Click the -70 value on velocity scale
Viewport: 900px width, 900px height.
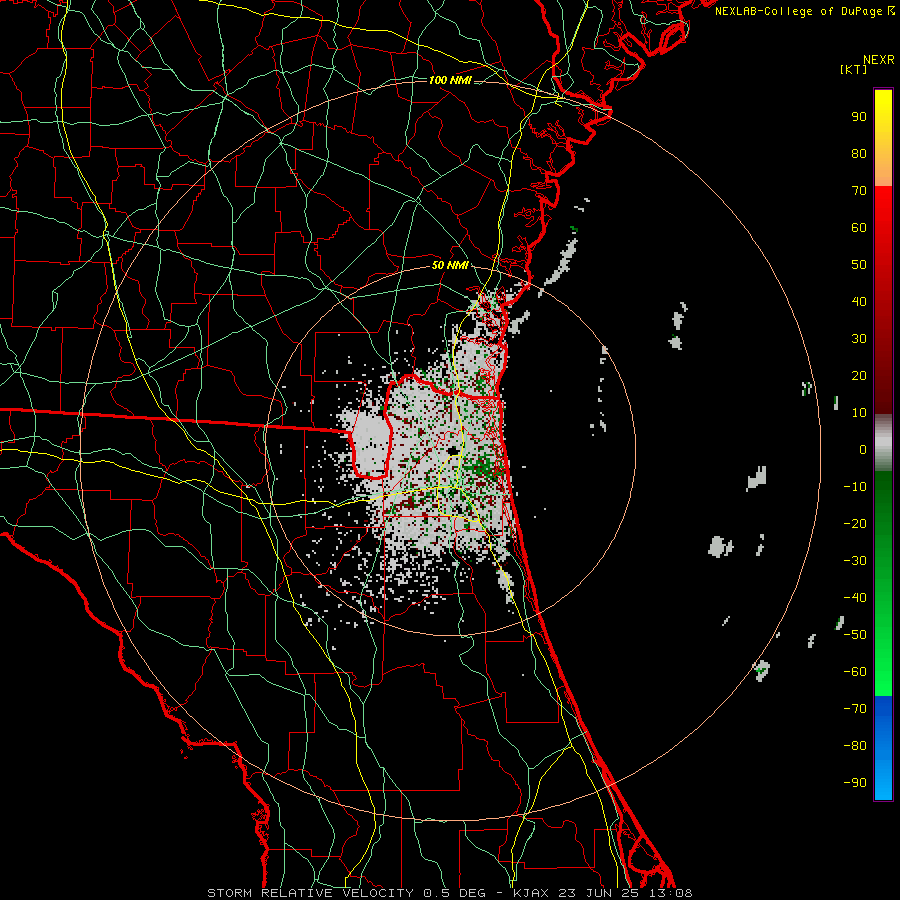tap(855, 709)
